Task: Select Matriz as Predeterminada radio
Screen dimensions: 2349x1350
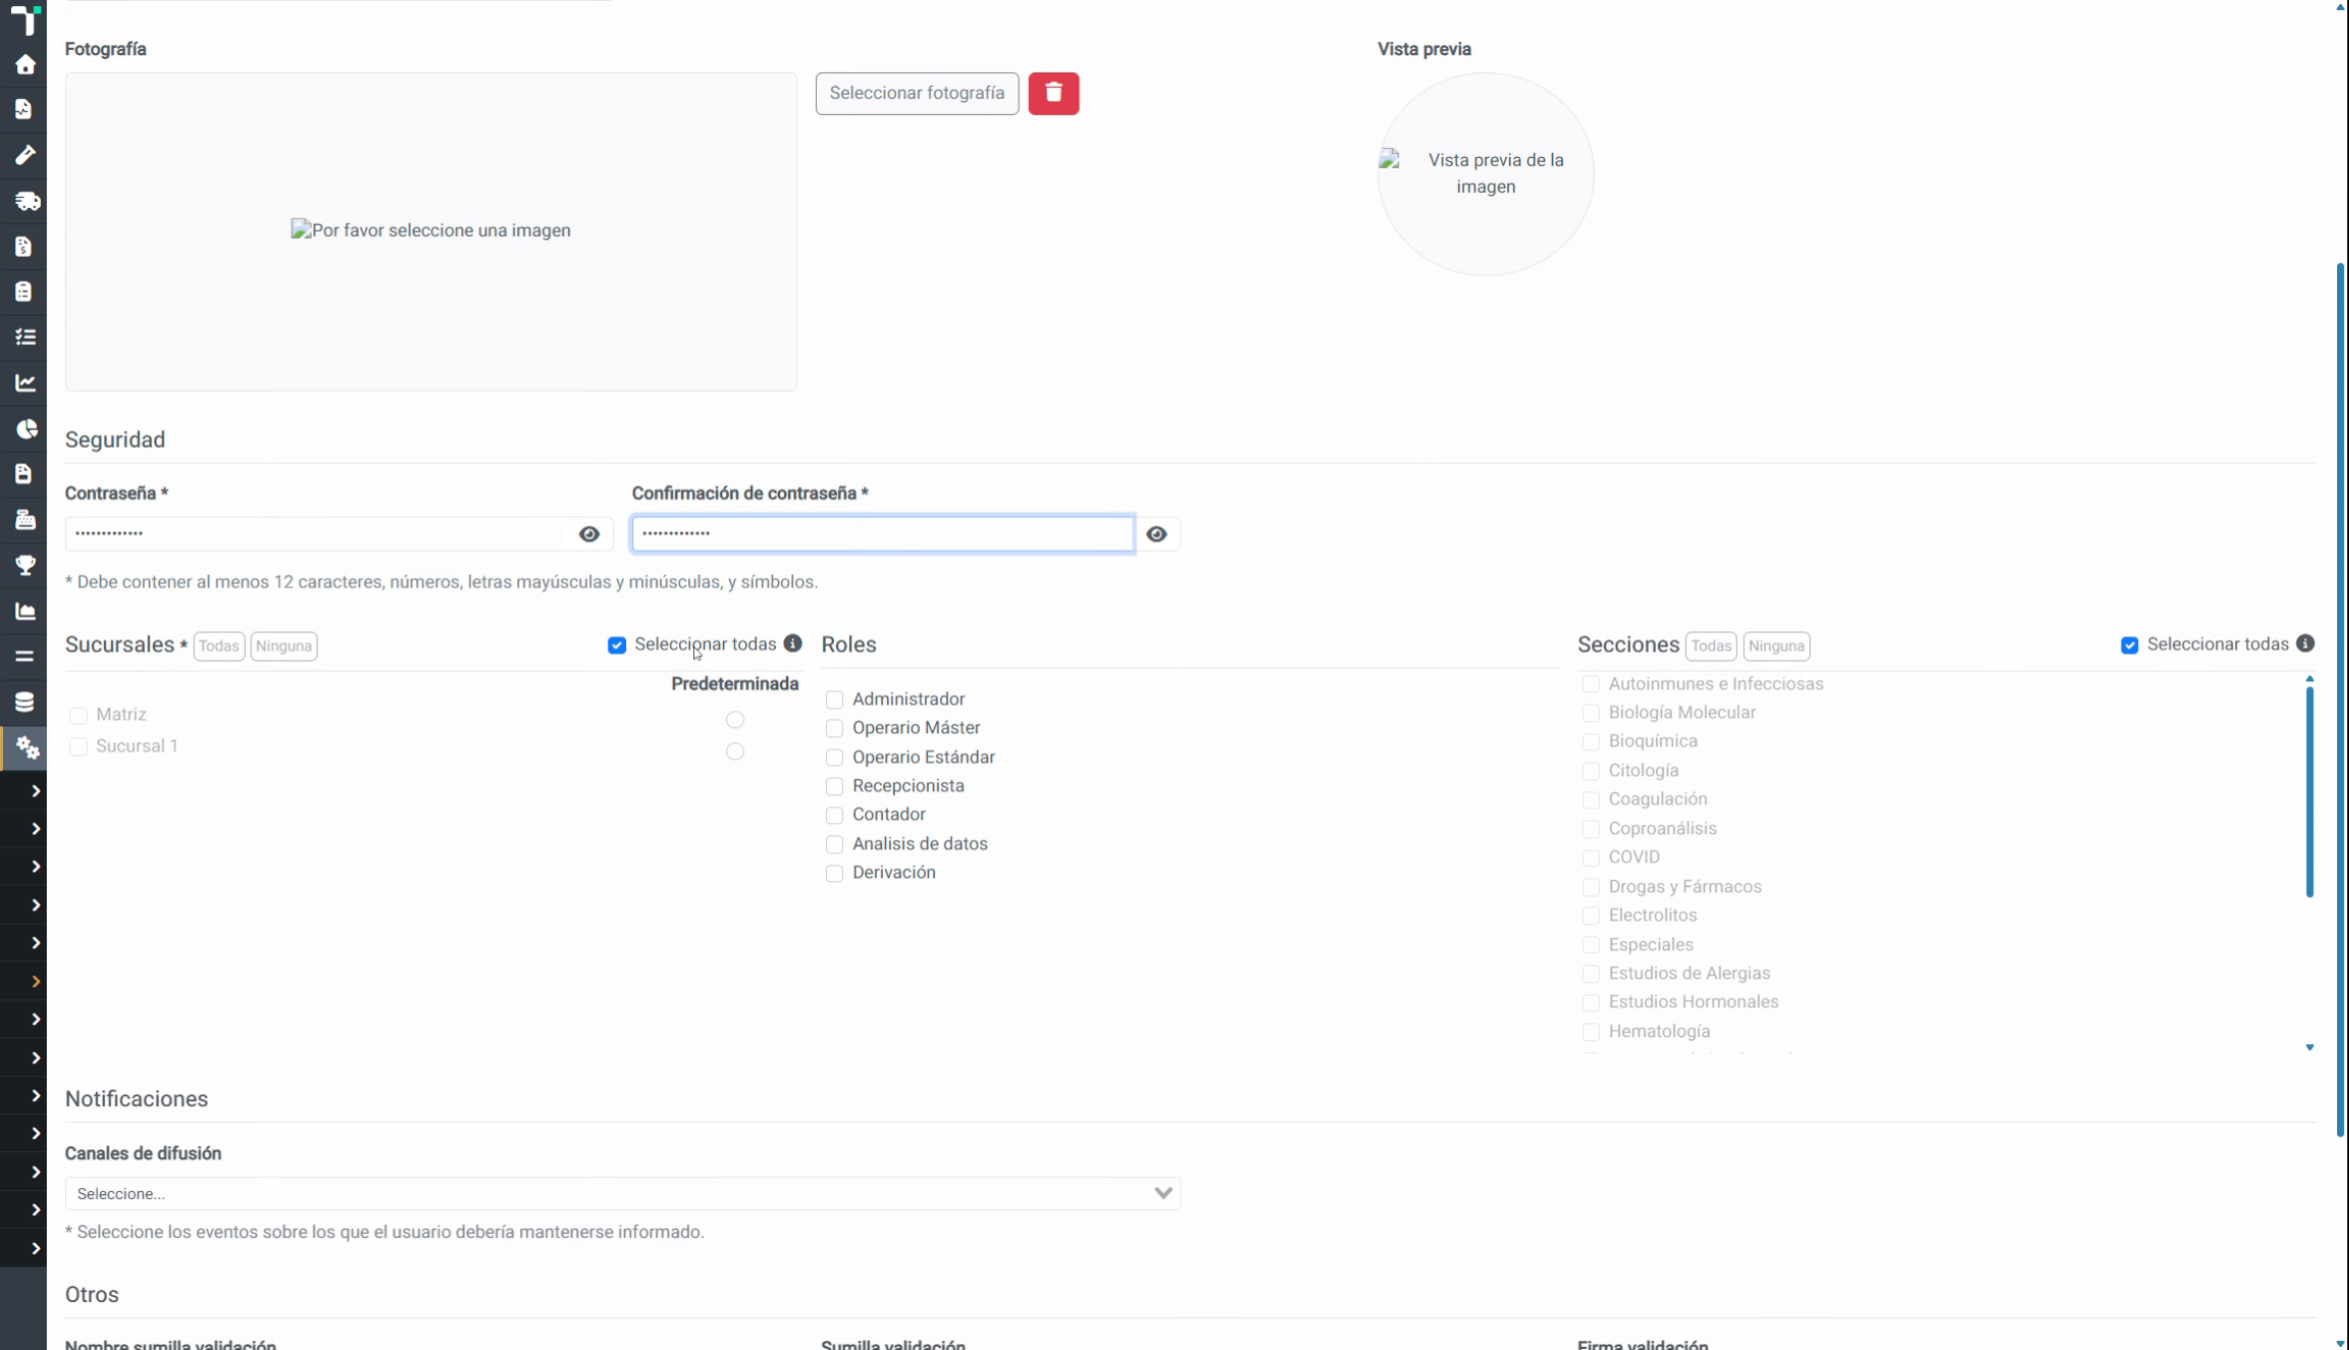Action: (735, 720)
